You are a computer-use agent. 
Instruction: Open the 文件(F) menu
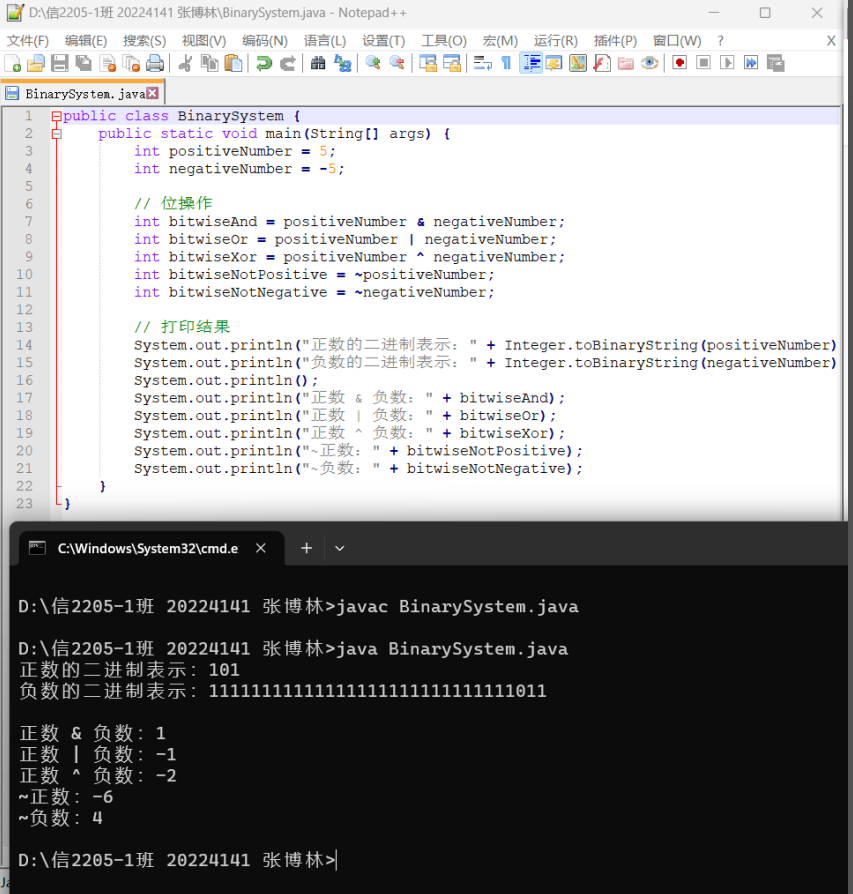coord(28,41)
